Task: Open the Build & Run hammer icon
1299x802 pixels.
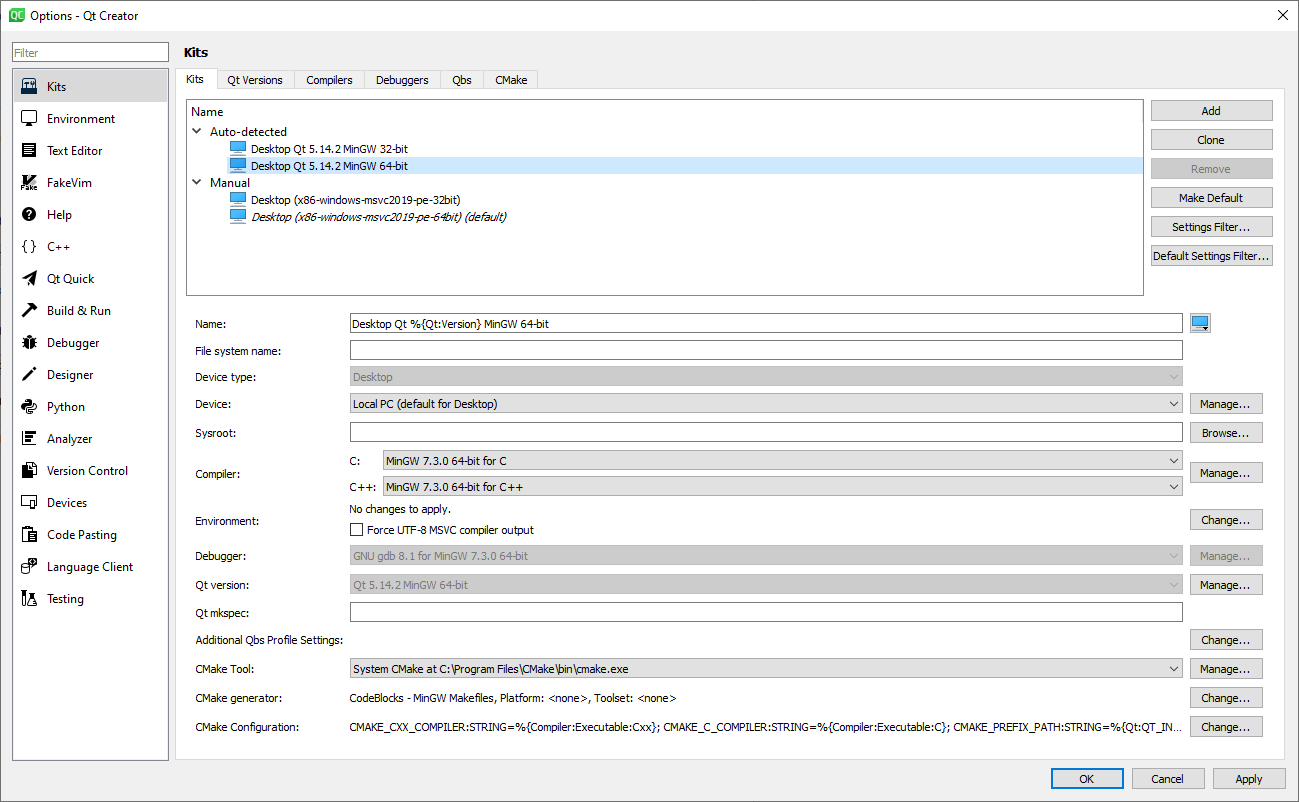Action: 29,311
